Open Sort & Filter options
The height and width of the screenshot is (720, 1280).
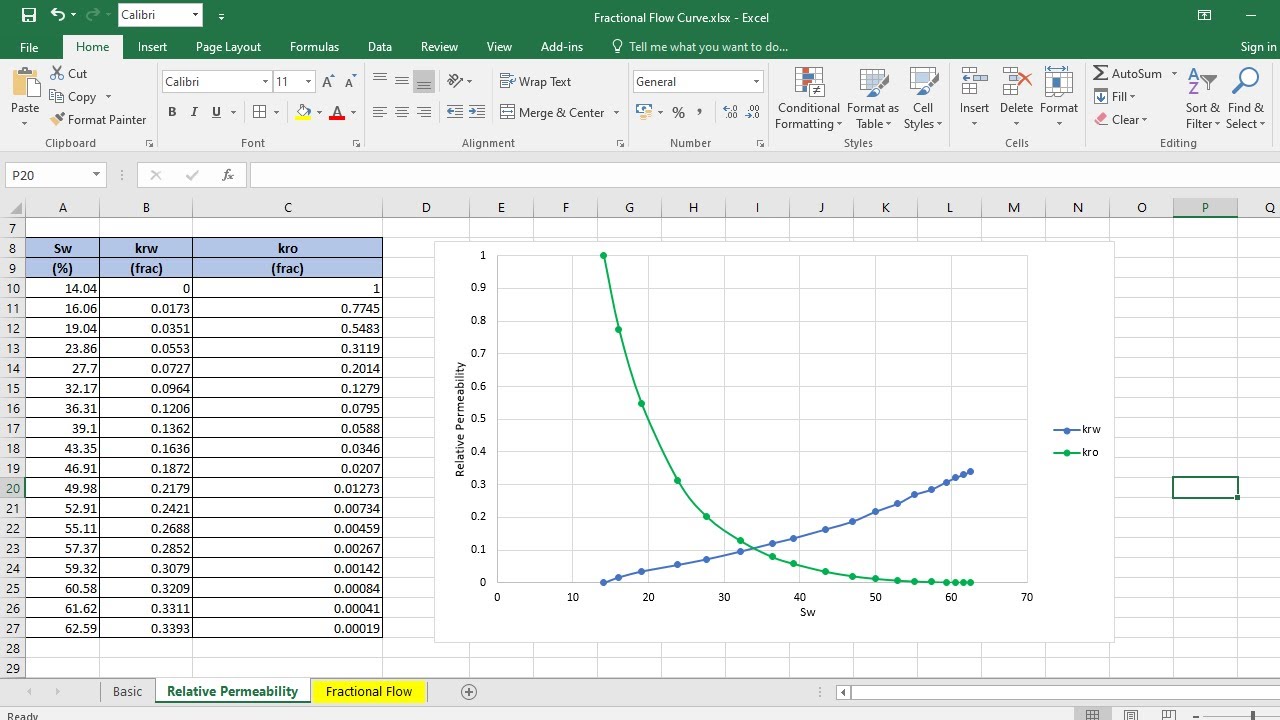pyautogui.click(x=1203, y=99)
